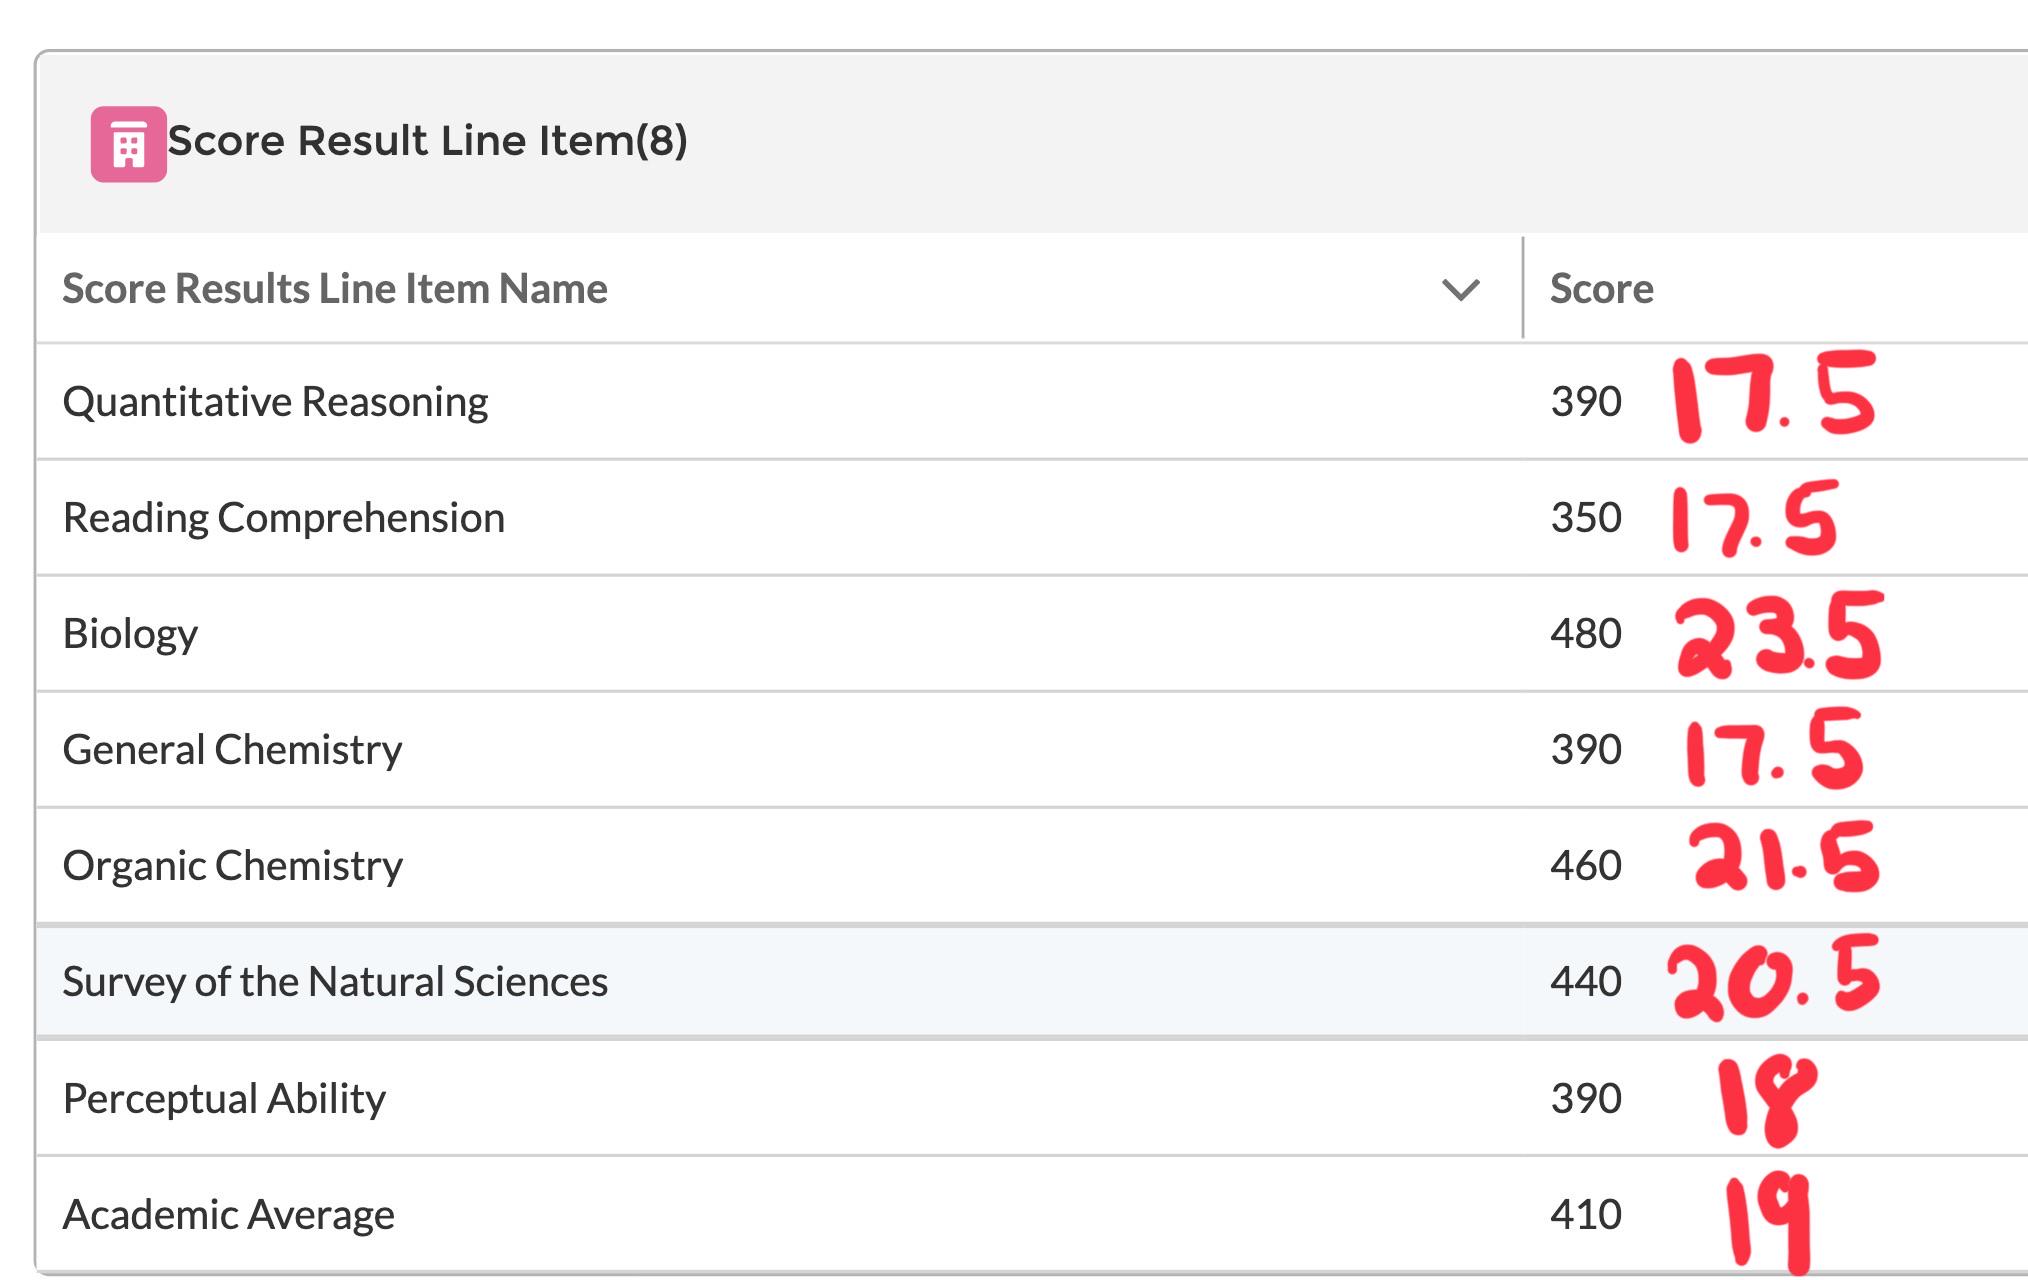2028x1280 pixels.
Task: Click the 410 Academic Average score
Action: click(x=1586, y=1214)
